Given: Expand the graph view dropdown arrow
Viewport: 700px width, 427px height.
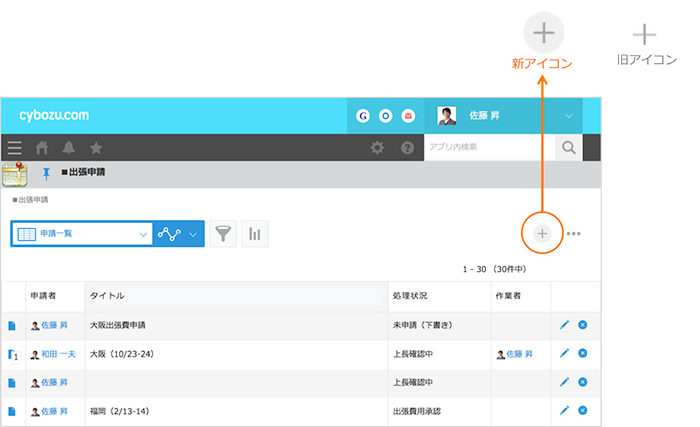Looking at the screenshot, I should click(x=193, y=234).
